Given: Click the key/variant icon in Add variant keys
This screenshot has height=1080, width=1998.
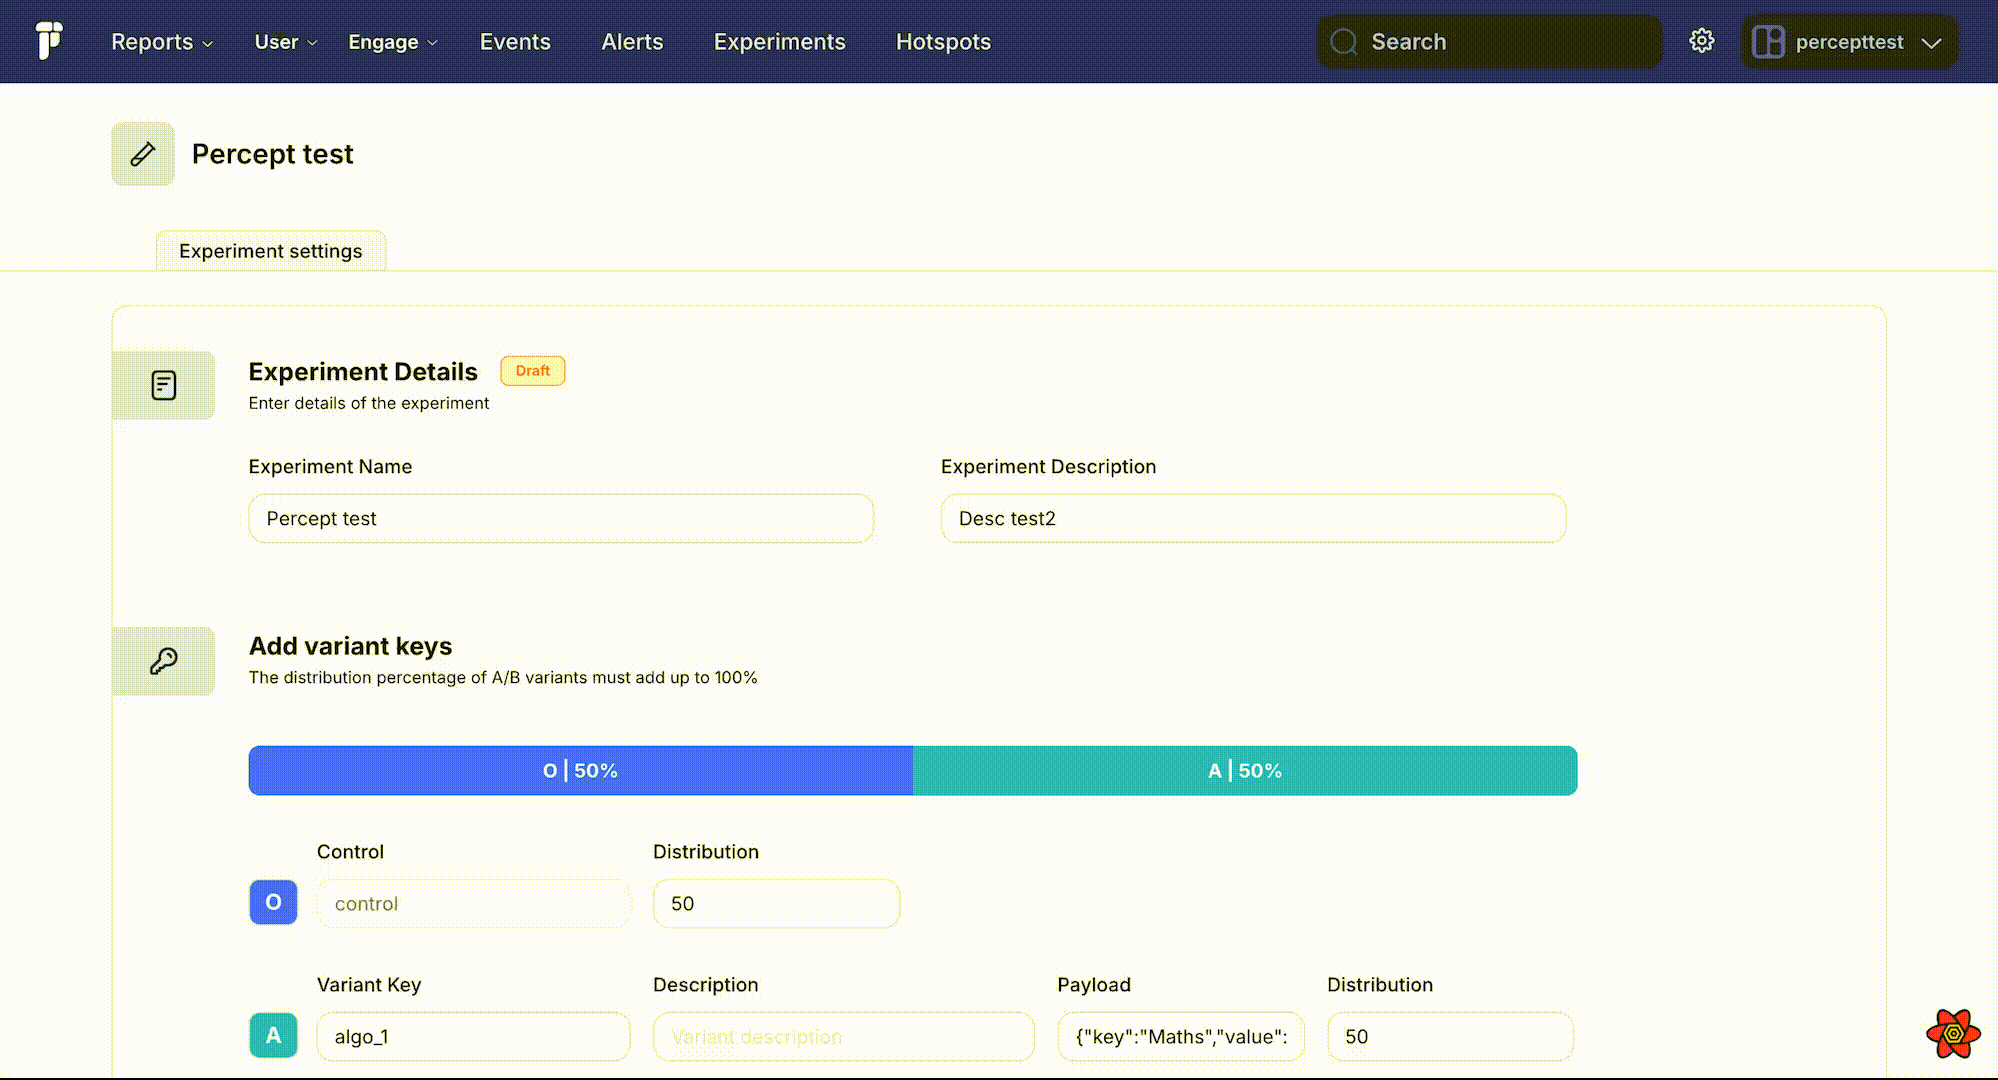Looking at the screenshot, I should click(x=164, y=661).
